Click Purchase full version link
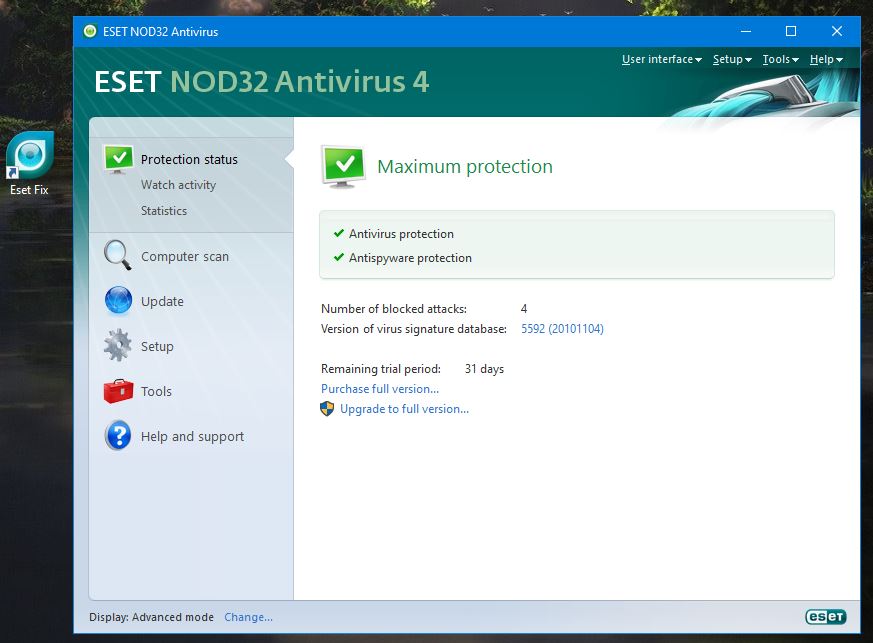Image resolution: width=873 pixels, height=643 pixels. 380,389
